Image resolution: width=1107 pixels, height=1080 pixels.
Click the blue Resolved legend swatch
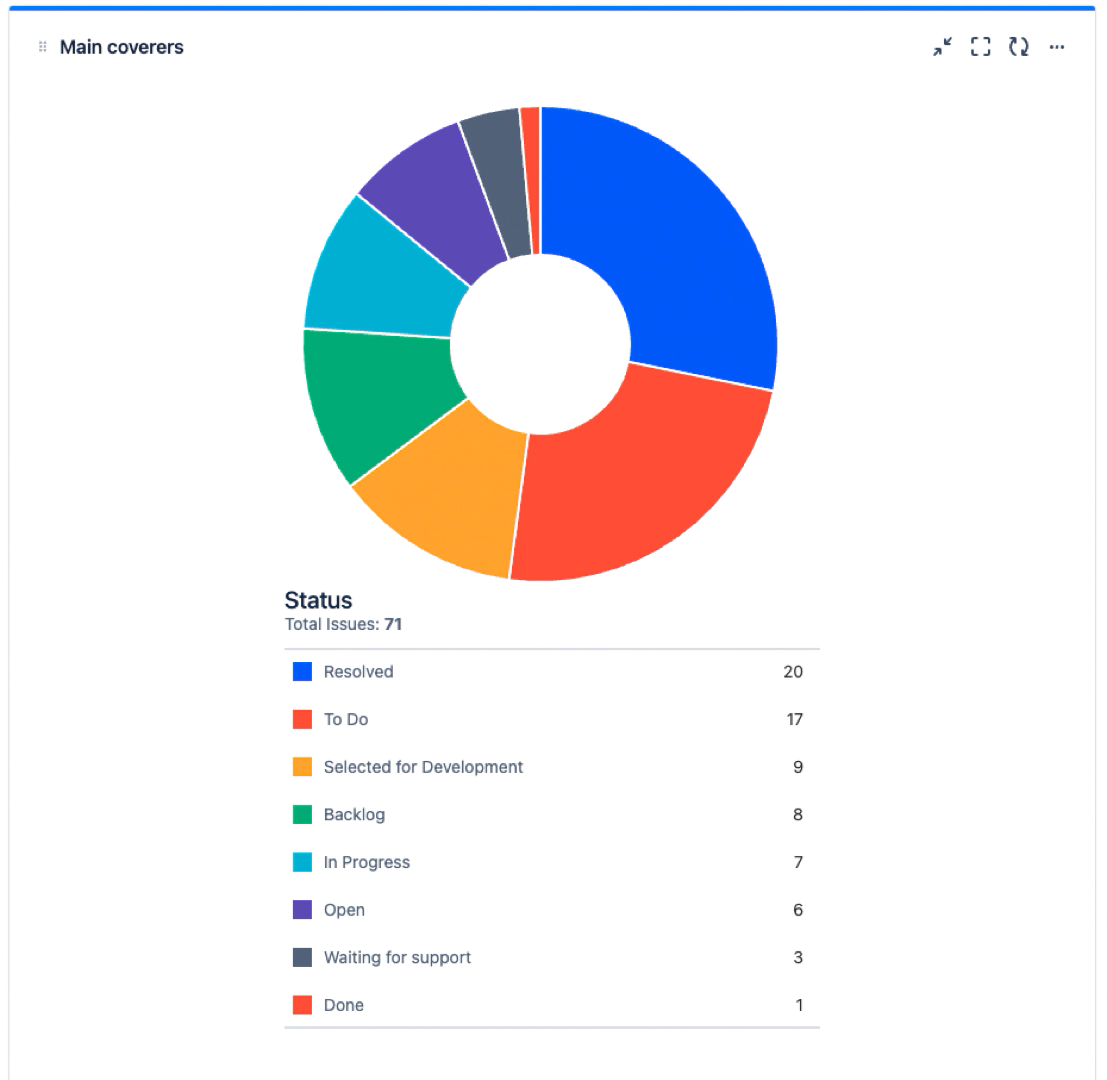pos(302,672)
